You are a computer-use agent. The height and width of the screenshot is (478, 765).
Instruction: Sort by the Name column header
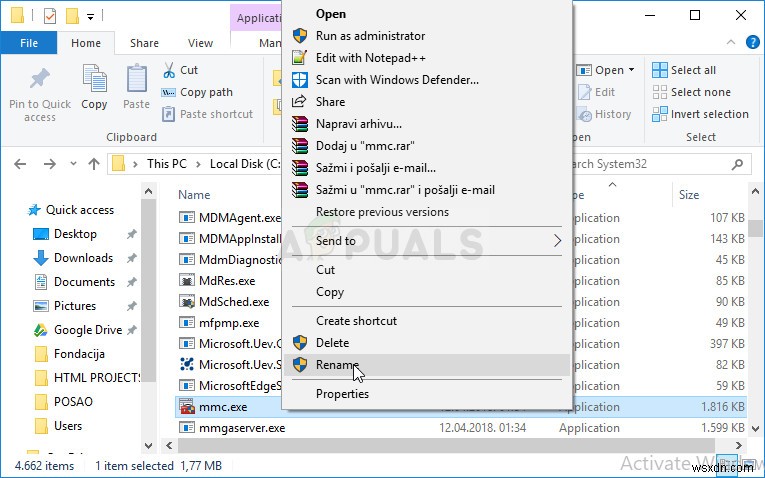tap(194, 195)
